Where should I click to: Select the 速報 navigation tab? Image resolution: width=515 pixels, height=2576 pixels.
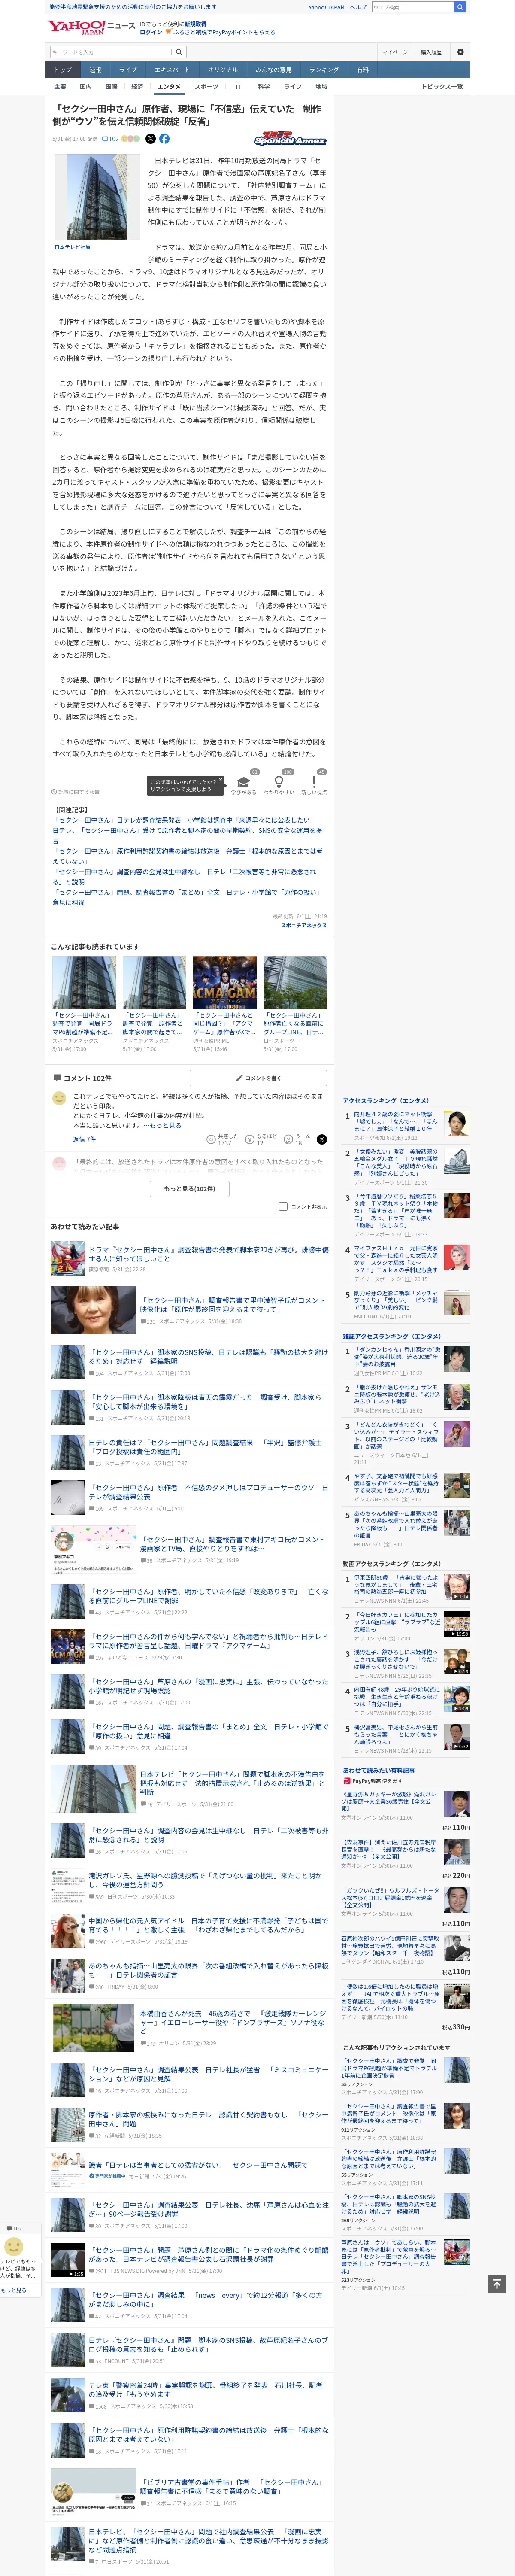(95, 70)
